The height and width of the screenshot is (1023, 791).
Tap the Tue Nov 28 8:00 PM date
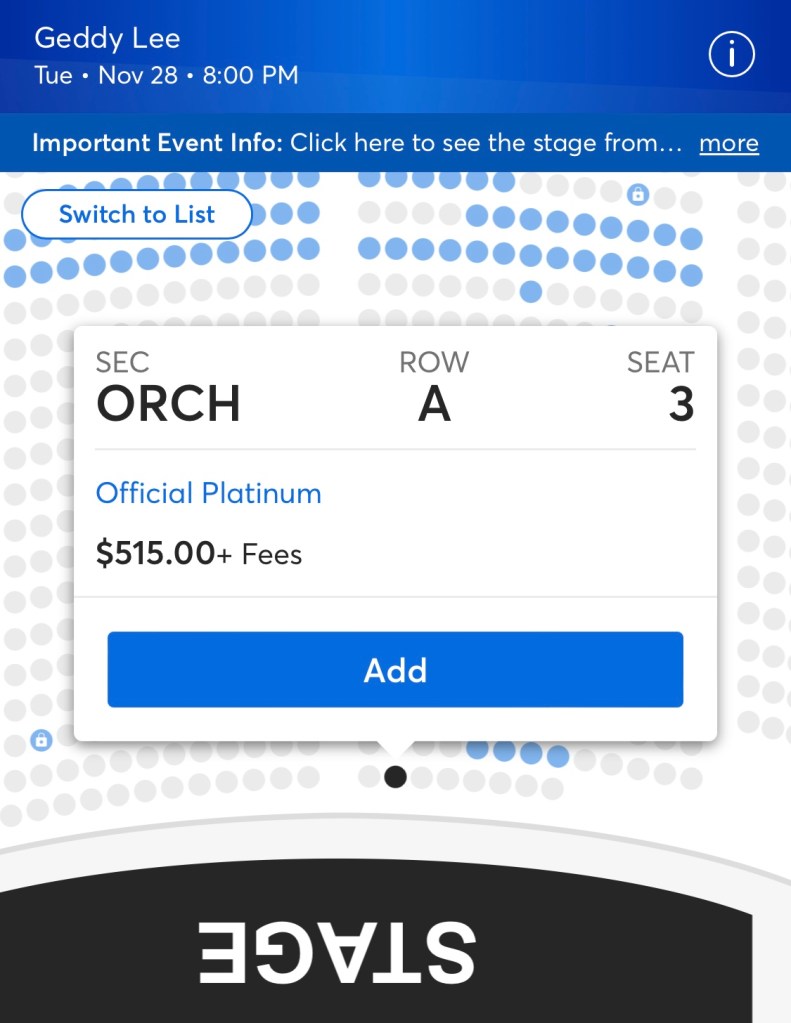point(166,75)
